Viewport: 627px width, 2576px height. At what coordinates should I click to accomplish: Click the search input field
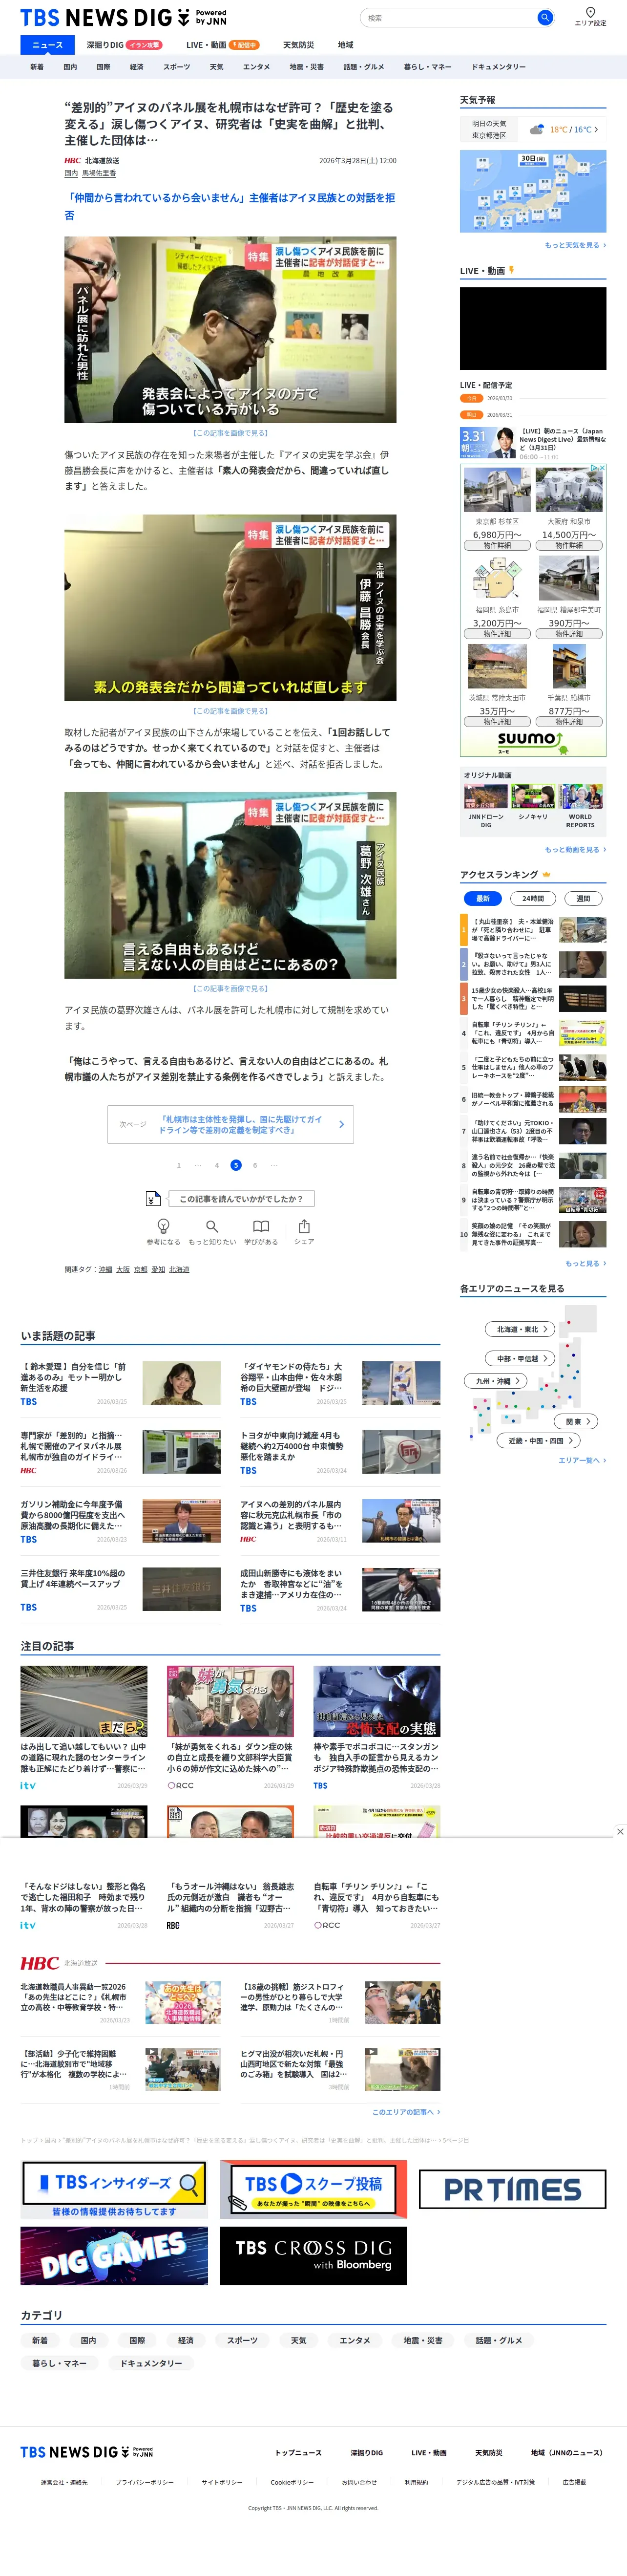448,17
